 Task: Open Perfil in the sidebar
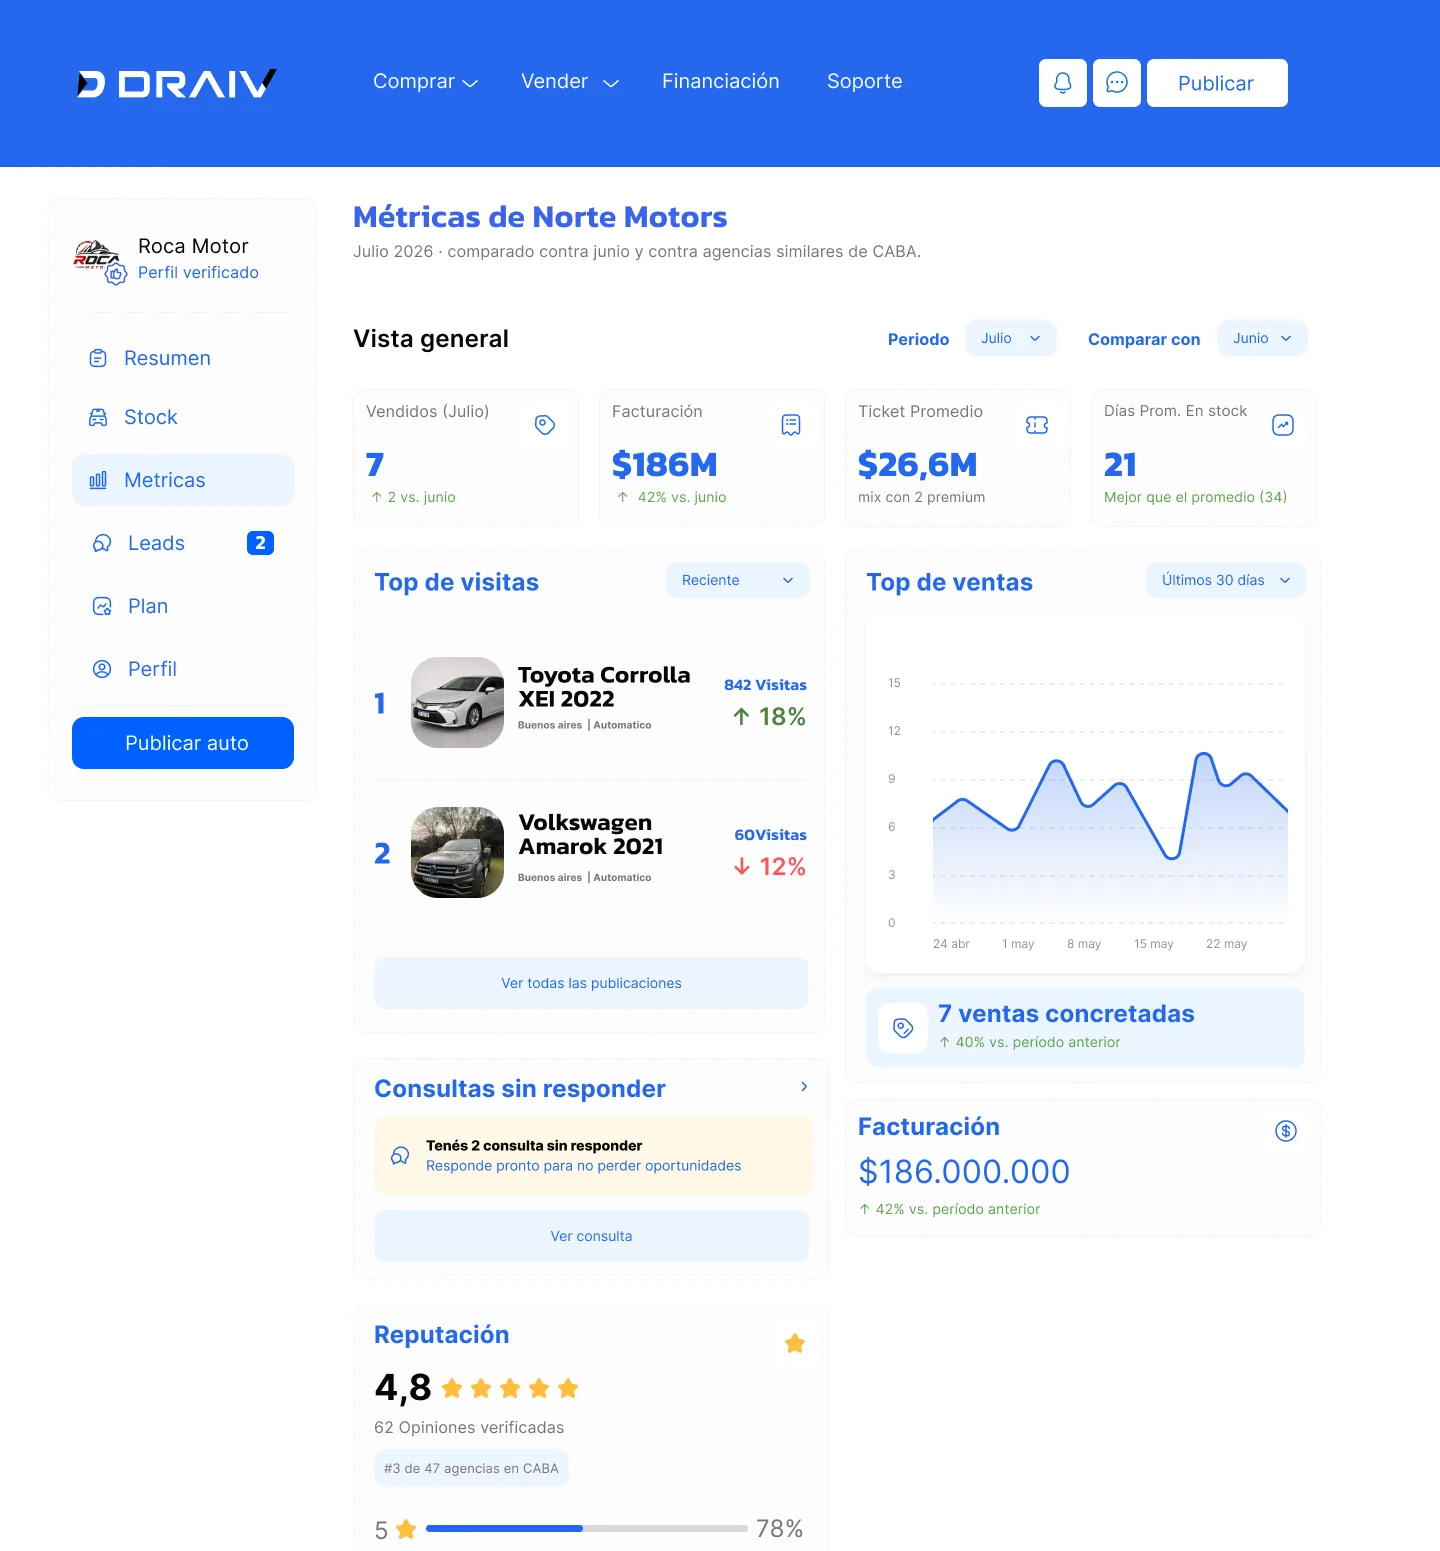pyautogui.click(x=183, y=669)
